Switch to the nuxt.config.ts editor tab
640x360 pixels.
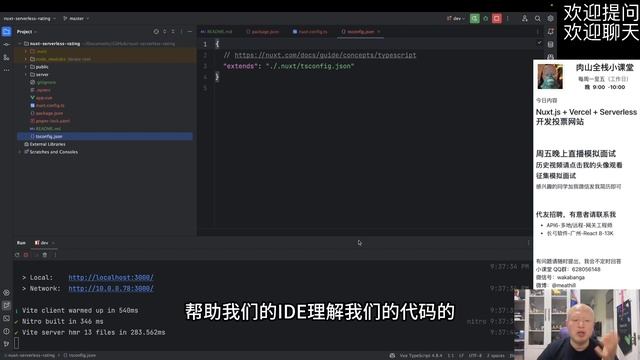(310, 31)
